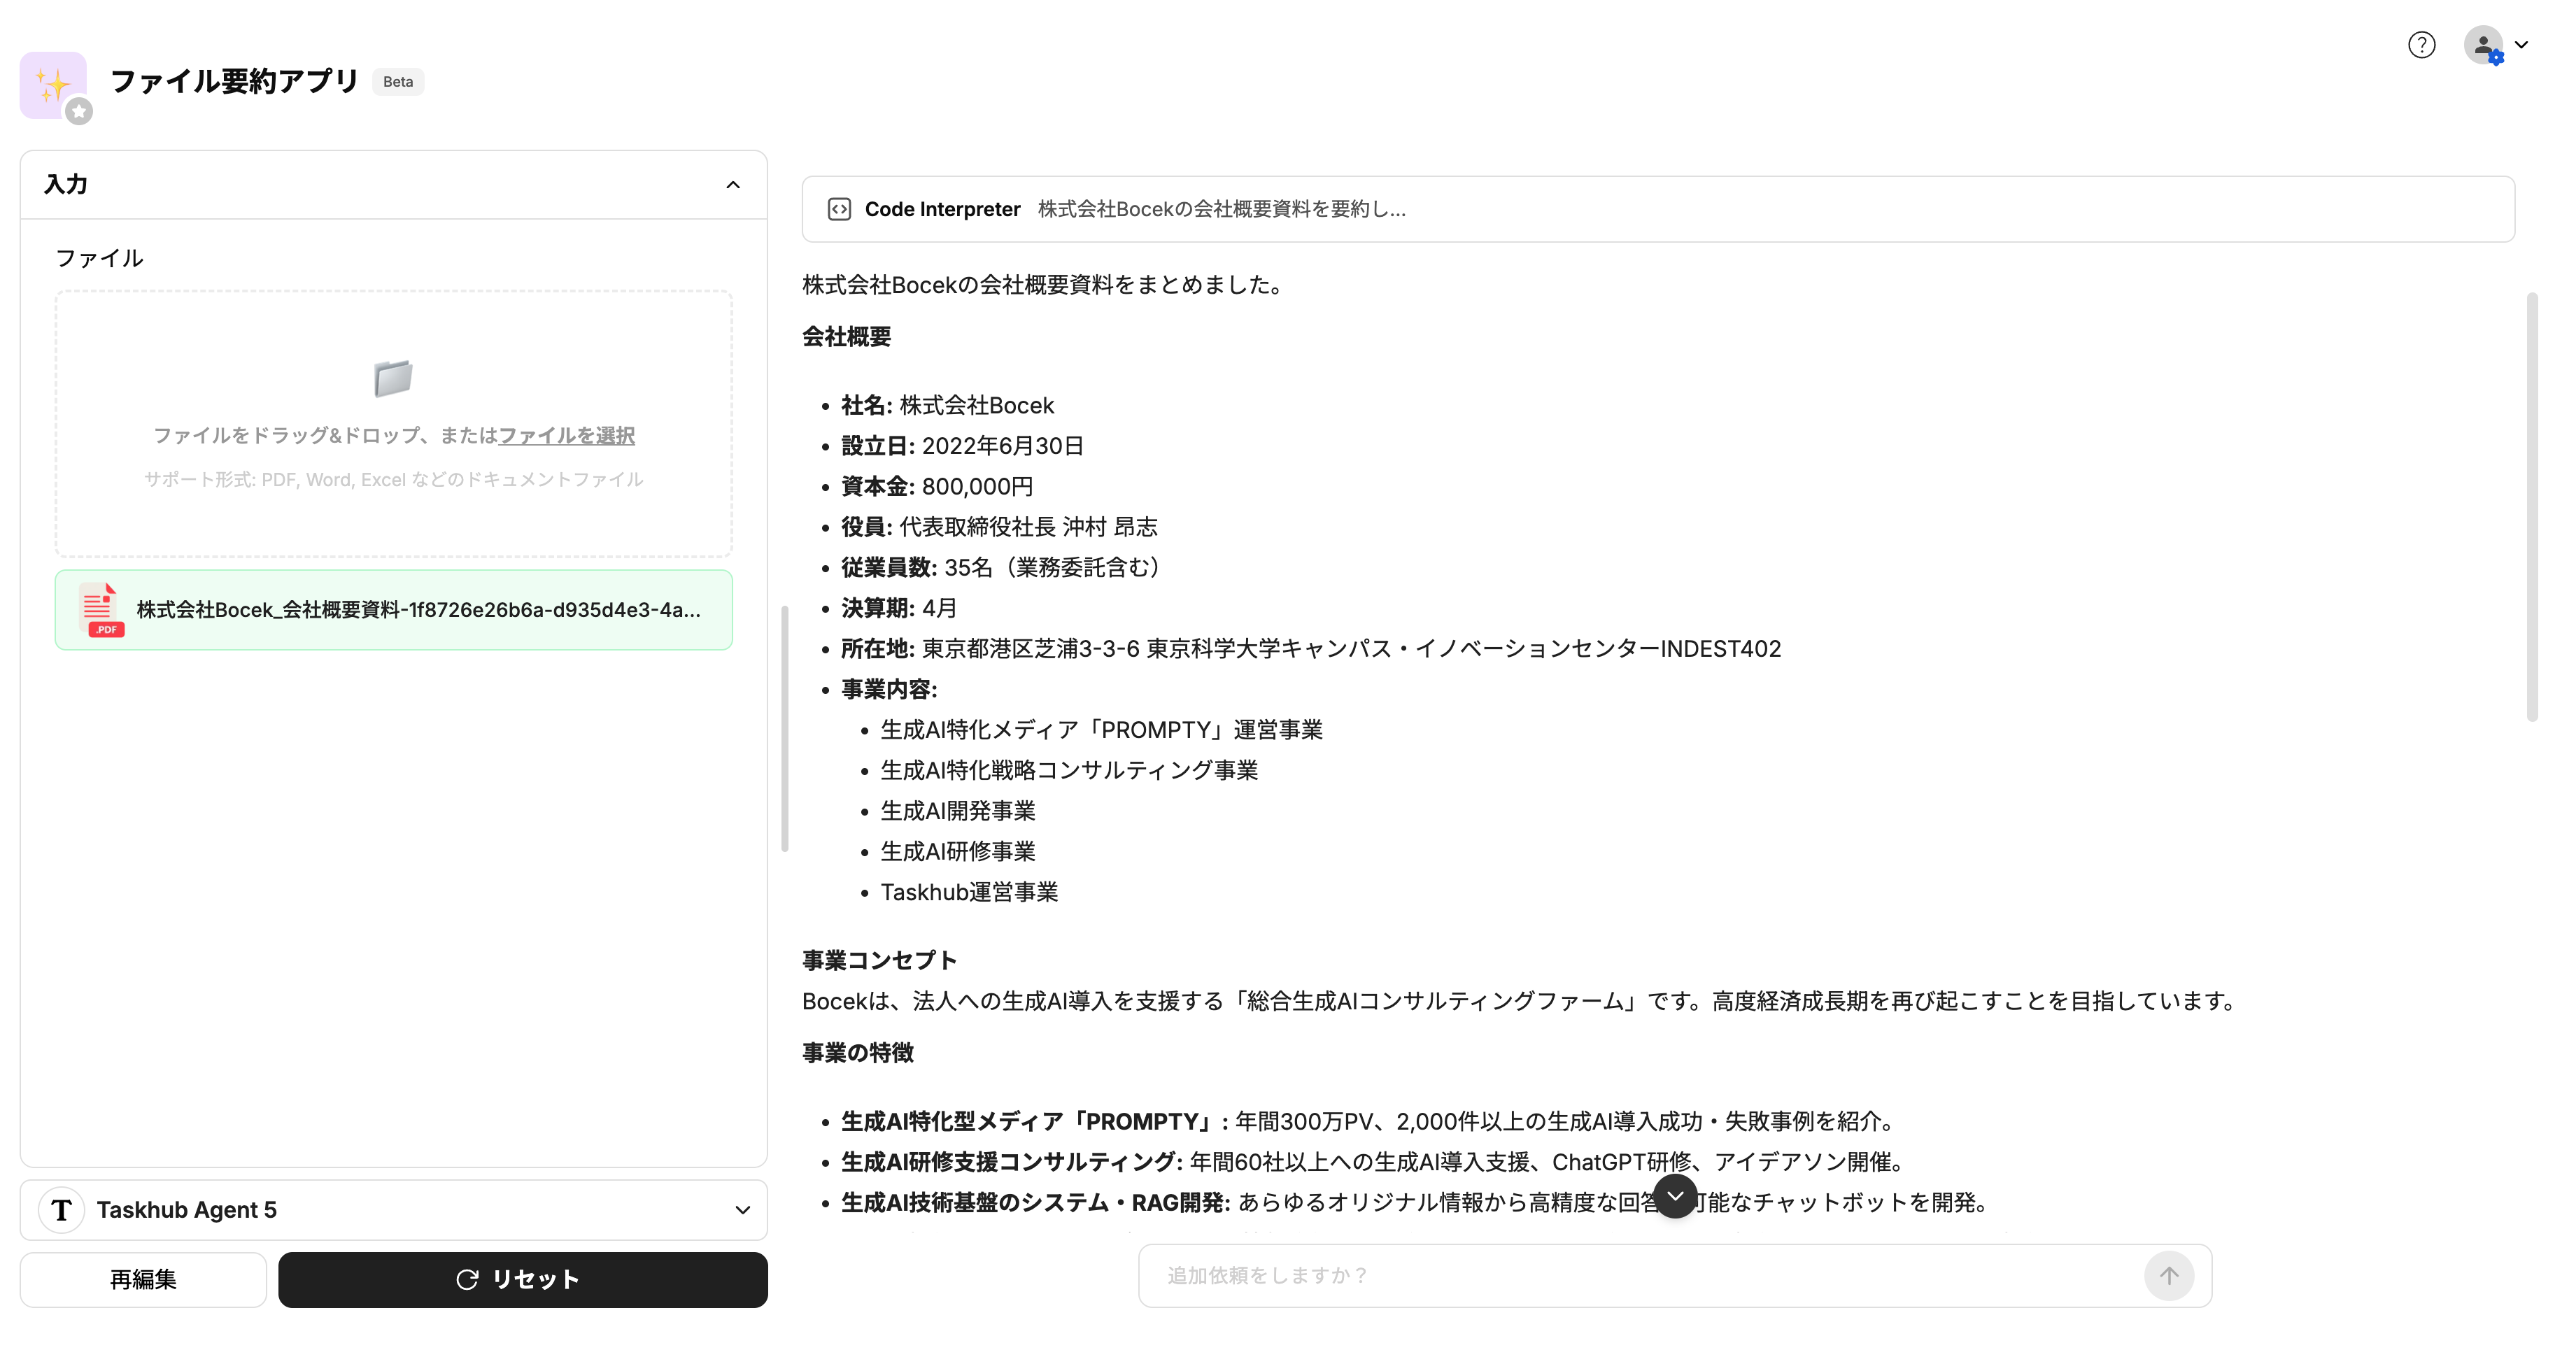This screenshot has height=1350, width=2576.
Task: Open the user account avatar menu
Action: tap(2484, 45)
